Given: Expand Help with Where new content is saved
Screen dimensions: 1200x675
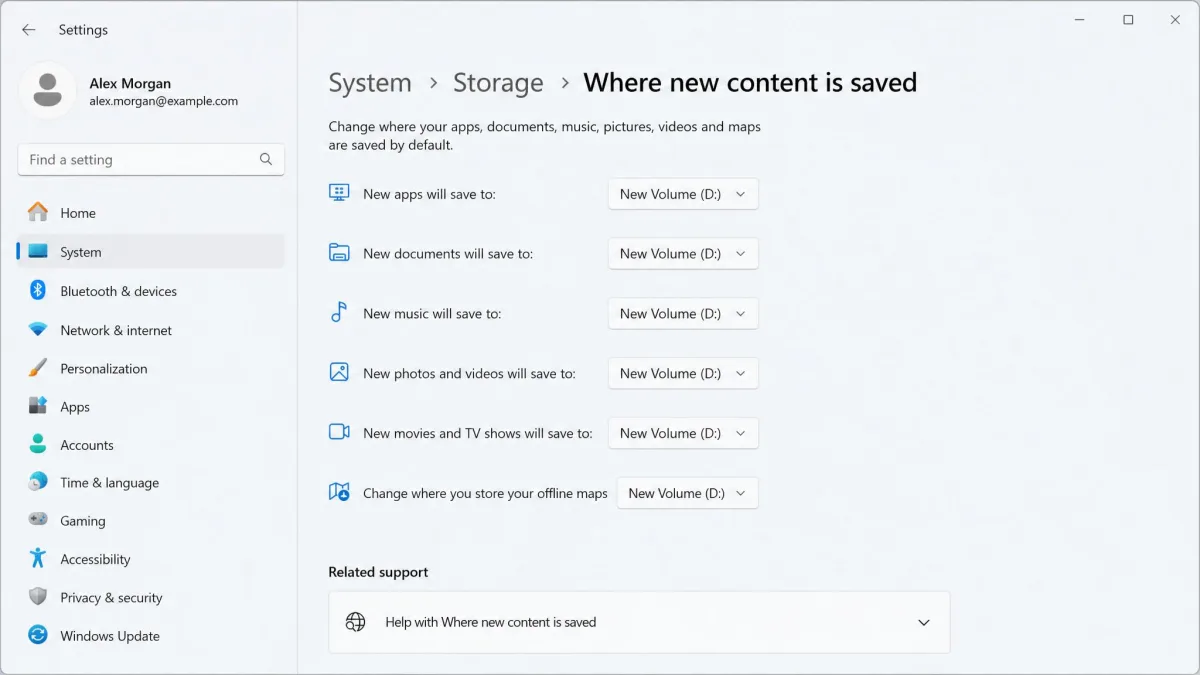Looking at the screenshot, I should pos(639,622).
